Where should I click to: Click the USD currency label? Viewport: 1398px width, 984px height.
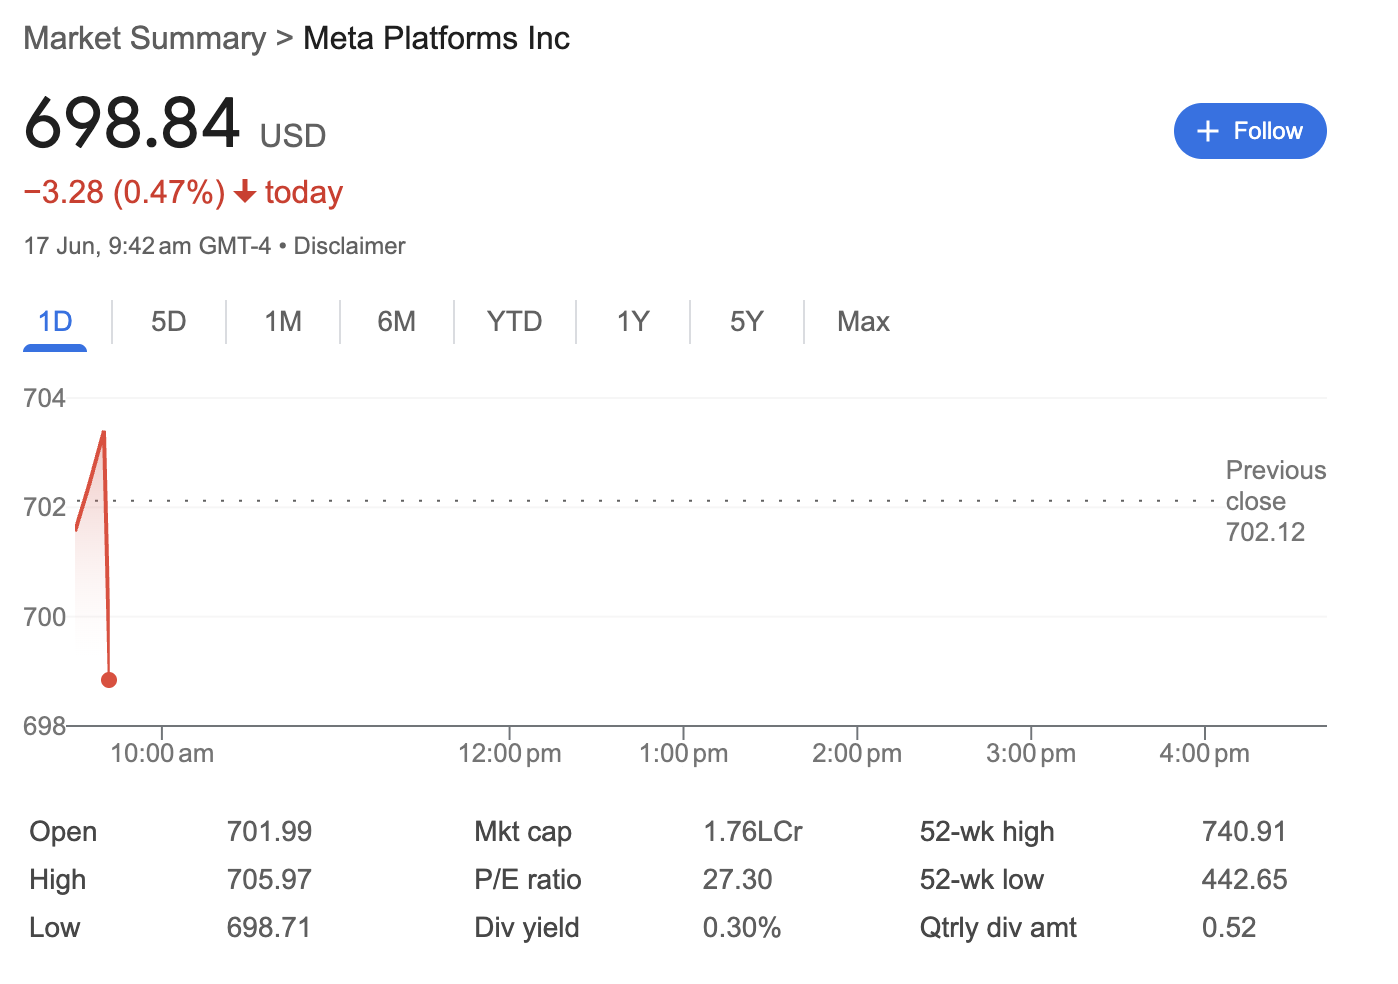pyautogui.click(x=293, y=135)
